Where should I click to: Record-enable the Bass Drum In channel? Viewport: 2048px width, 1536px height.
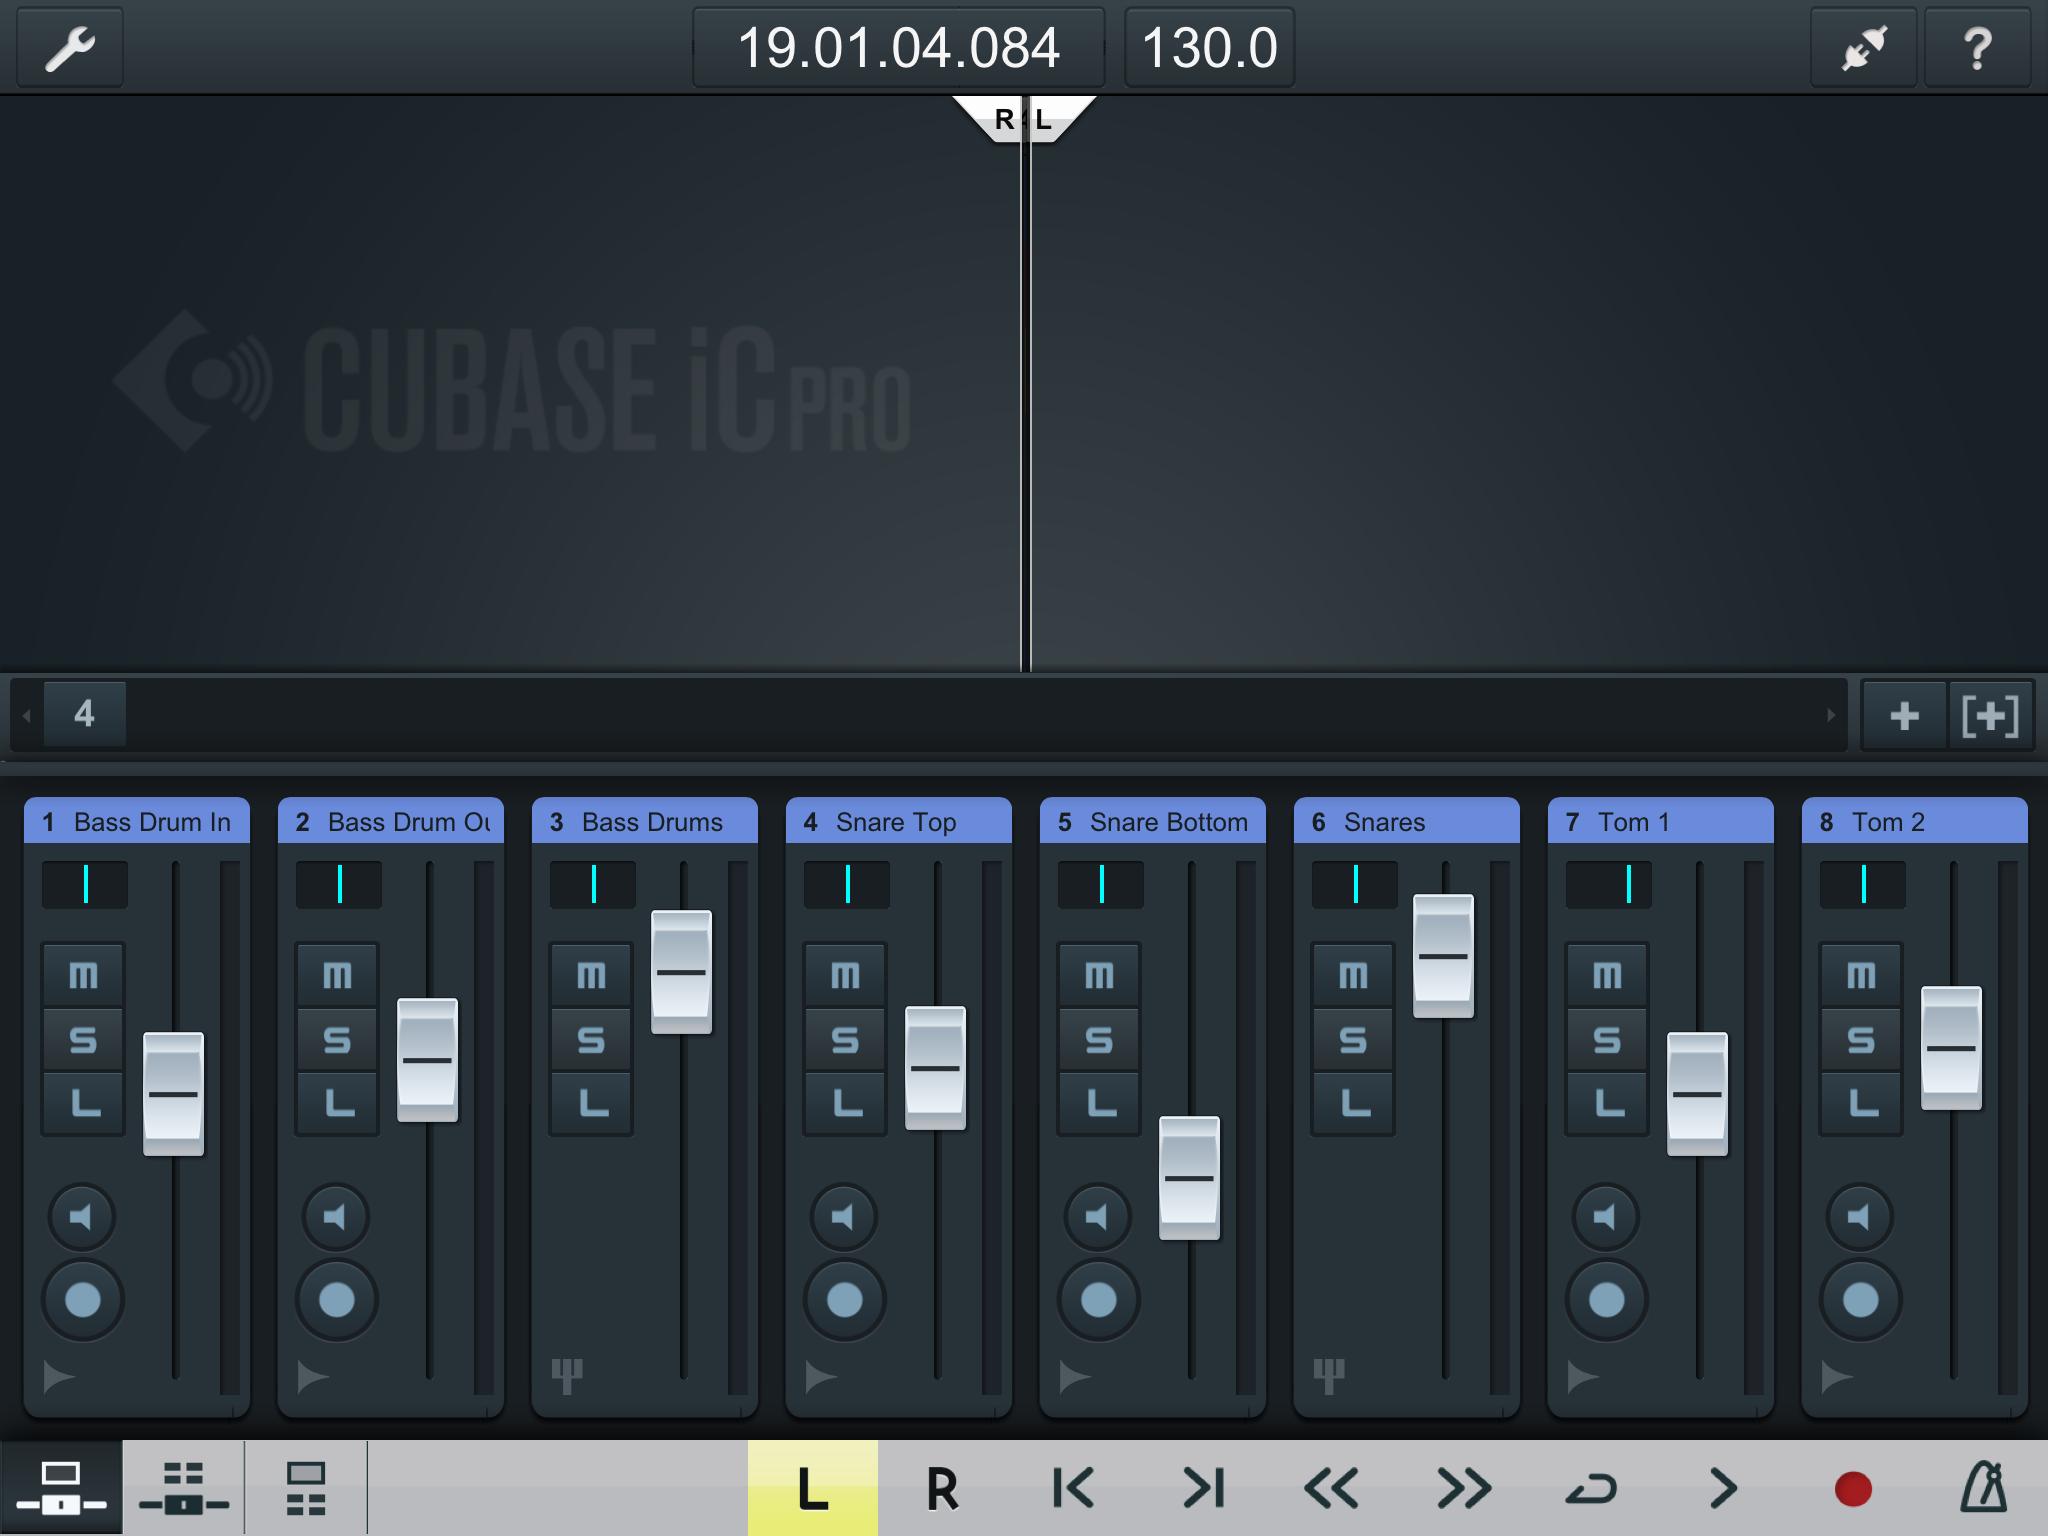coord(82,1300)
